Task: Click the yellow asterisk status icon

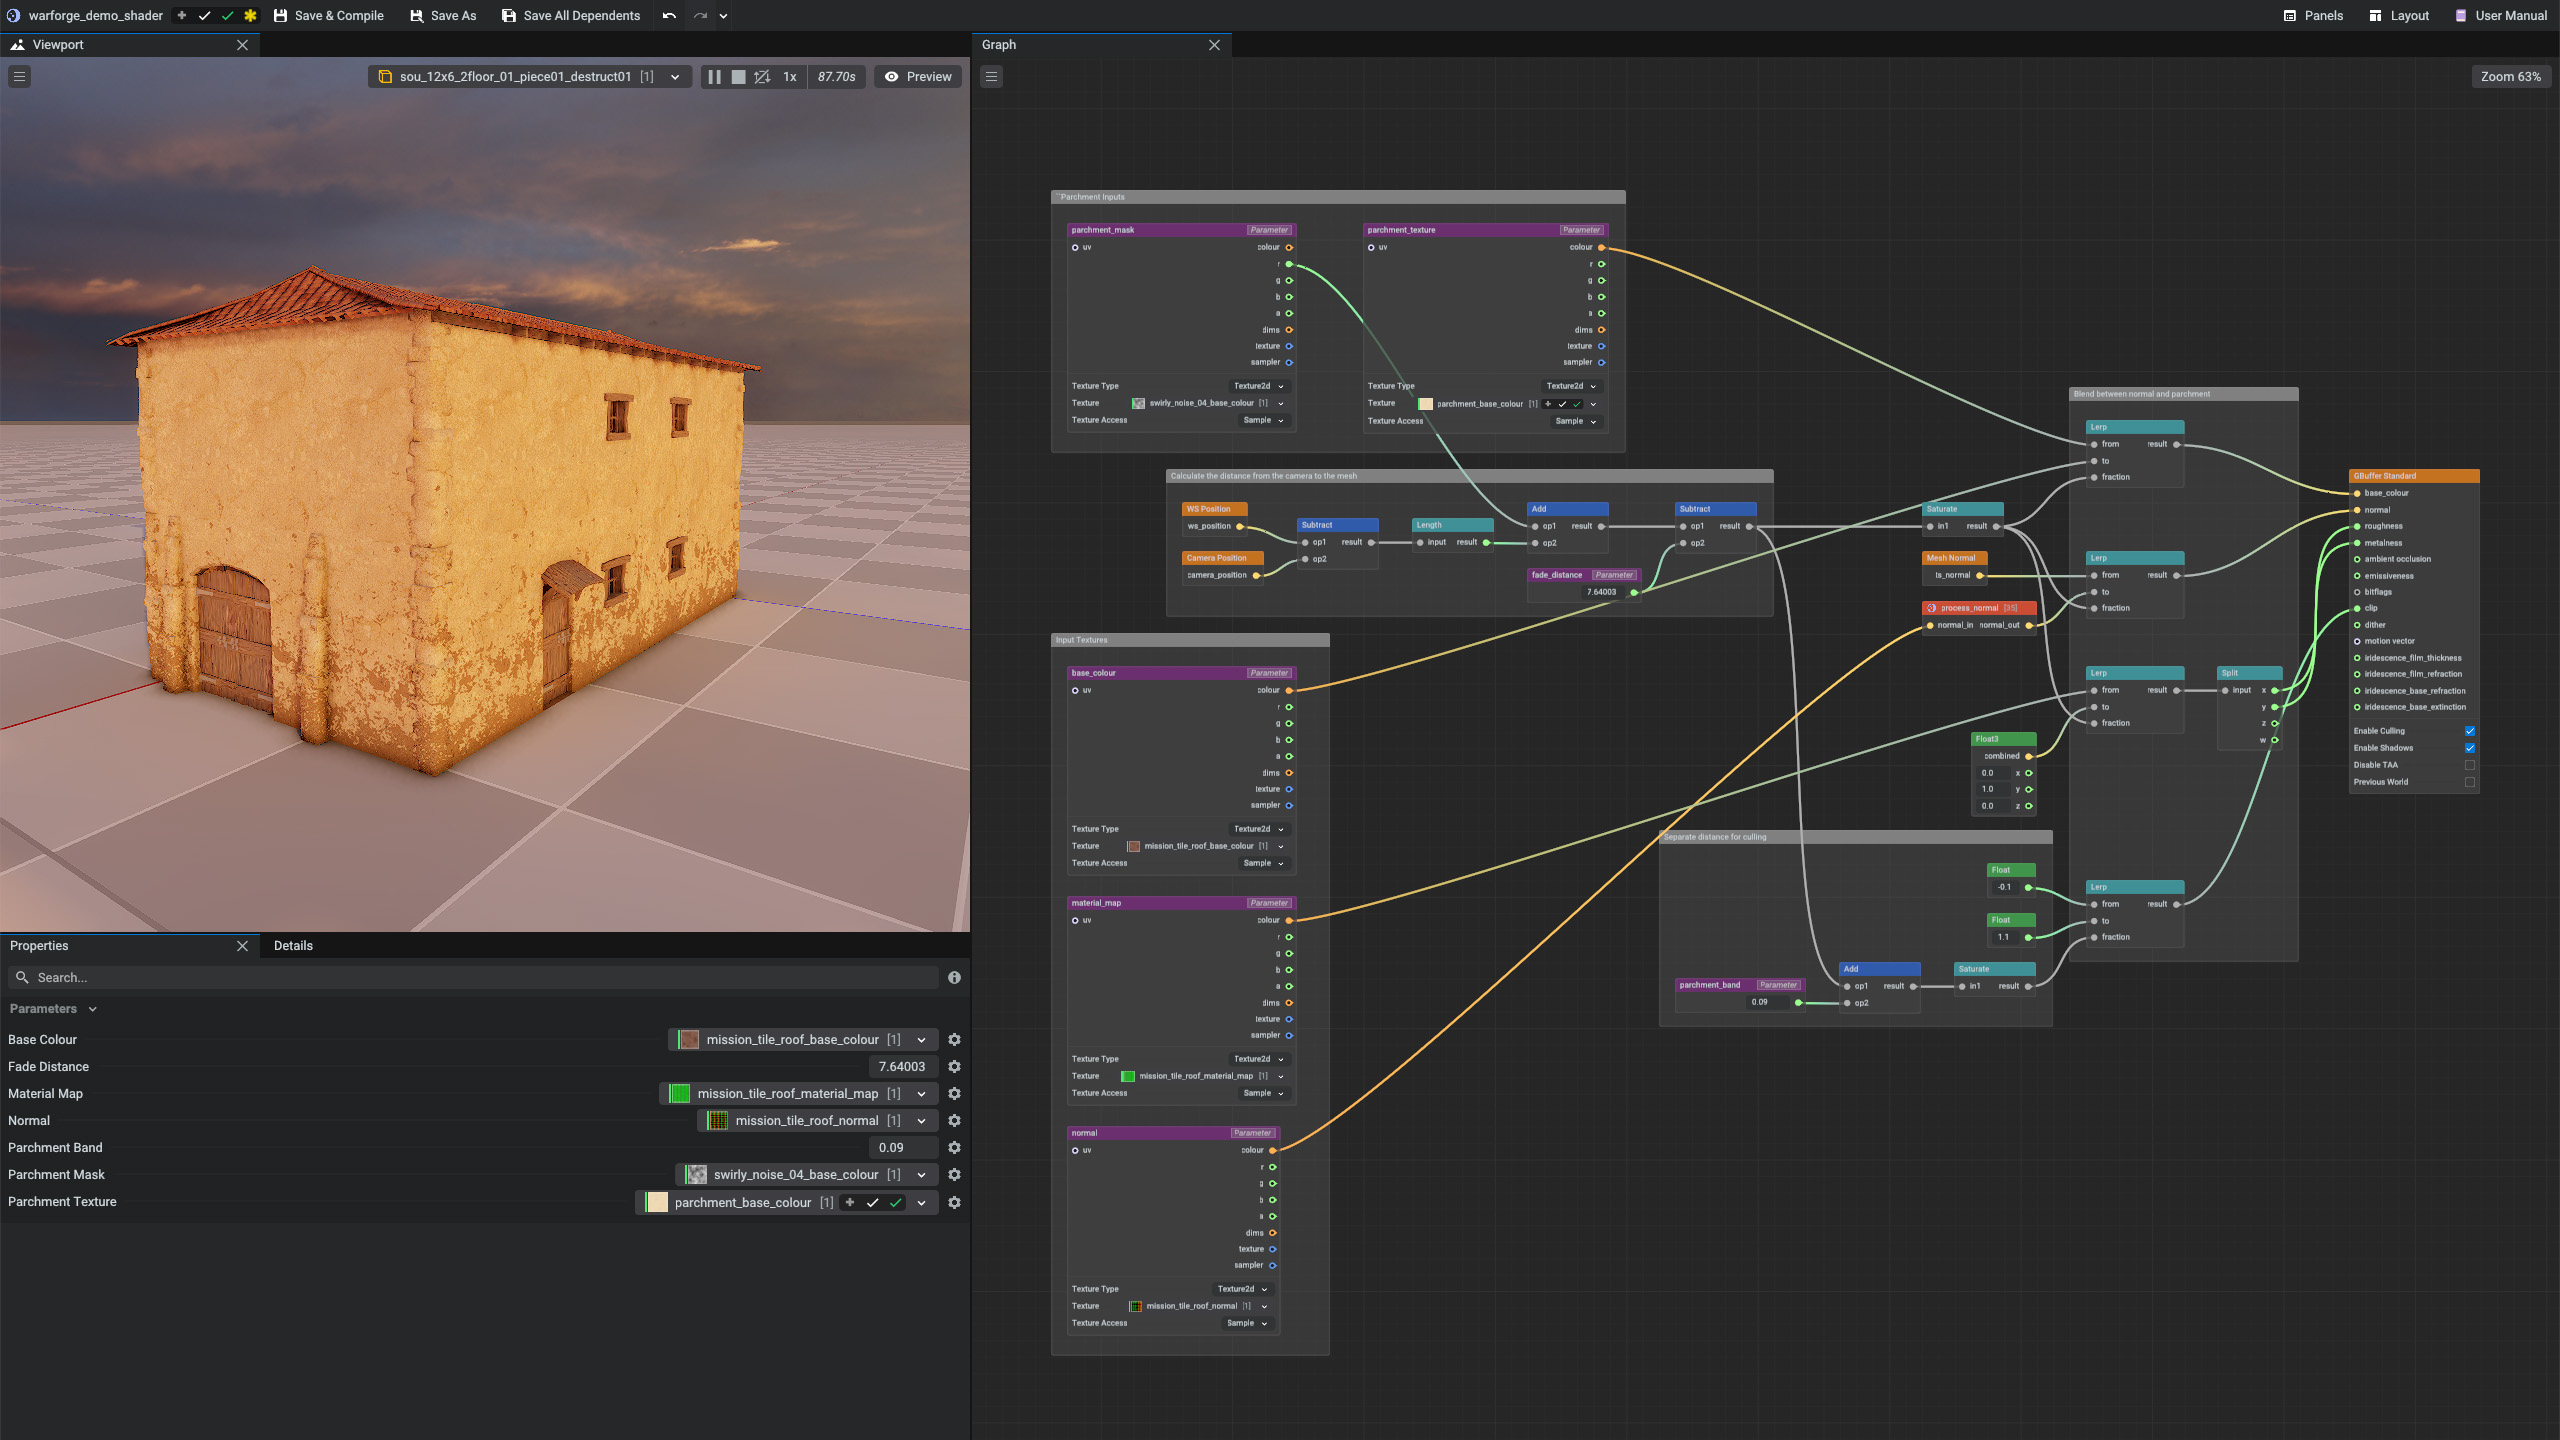Action: pos(250,16)
